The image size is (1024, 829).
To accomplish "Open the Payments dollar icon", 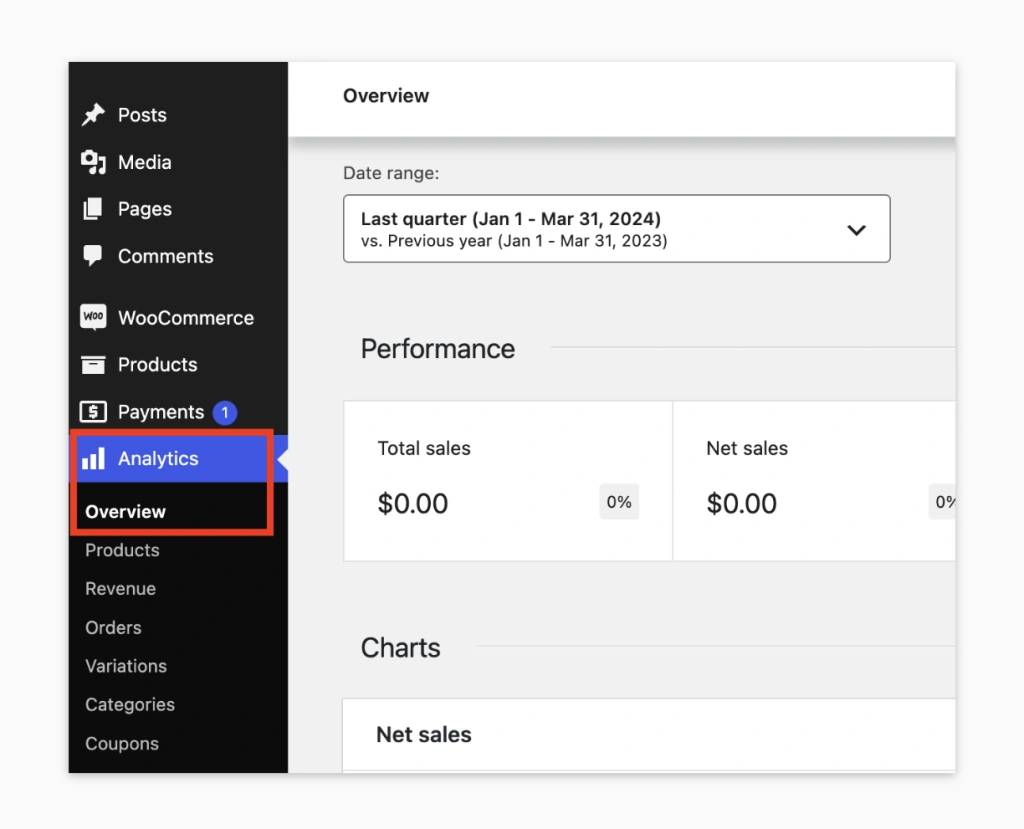I will coord(94,411).
